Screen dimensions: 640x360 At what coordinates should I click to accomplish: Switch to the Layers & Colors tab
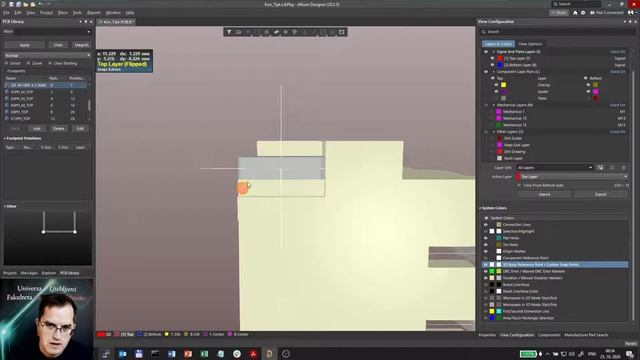point(498,44)
